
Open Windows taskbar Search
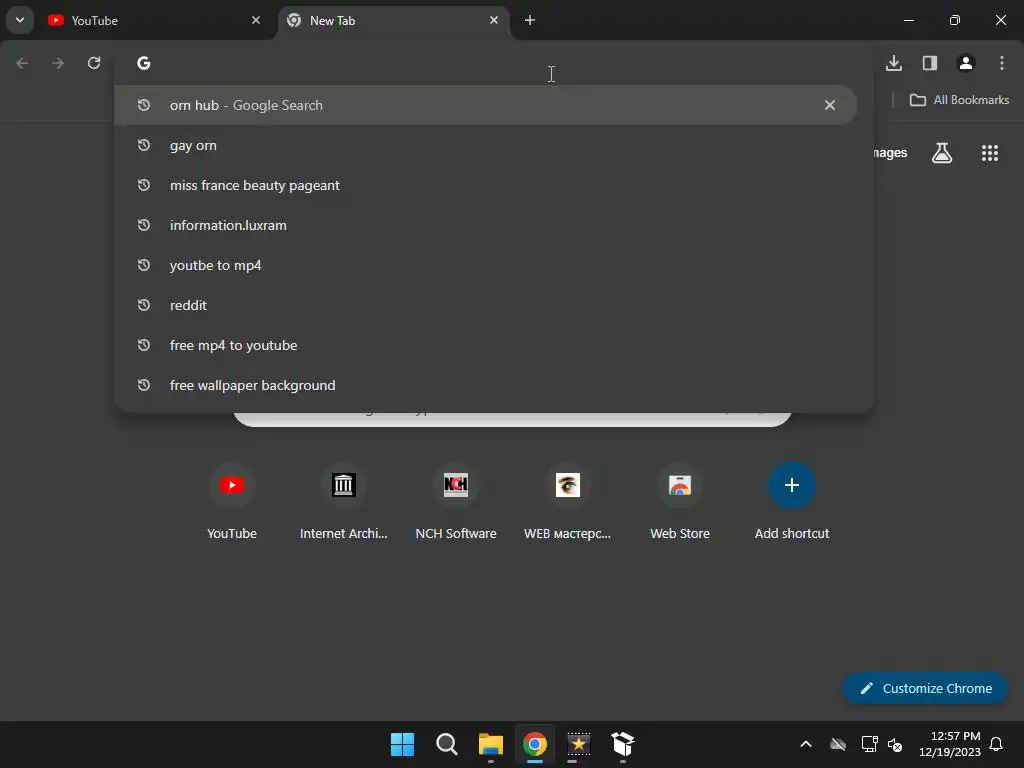(x=447, y=744)
